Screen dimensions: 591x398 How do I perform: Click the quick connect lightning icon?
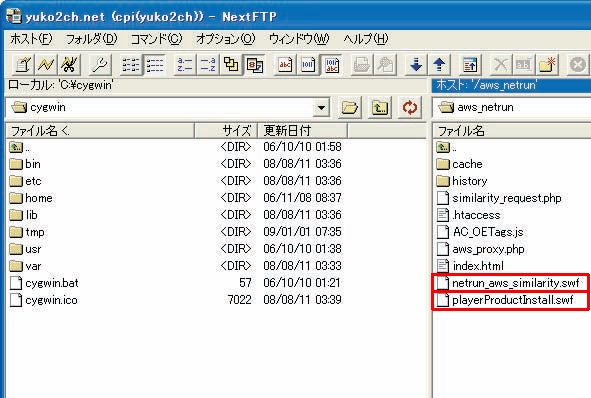[x=46, y=65]
